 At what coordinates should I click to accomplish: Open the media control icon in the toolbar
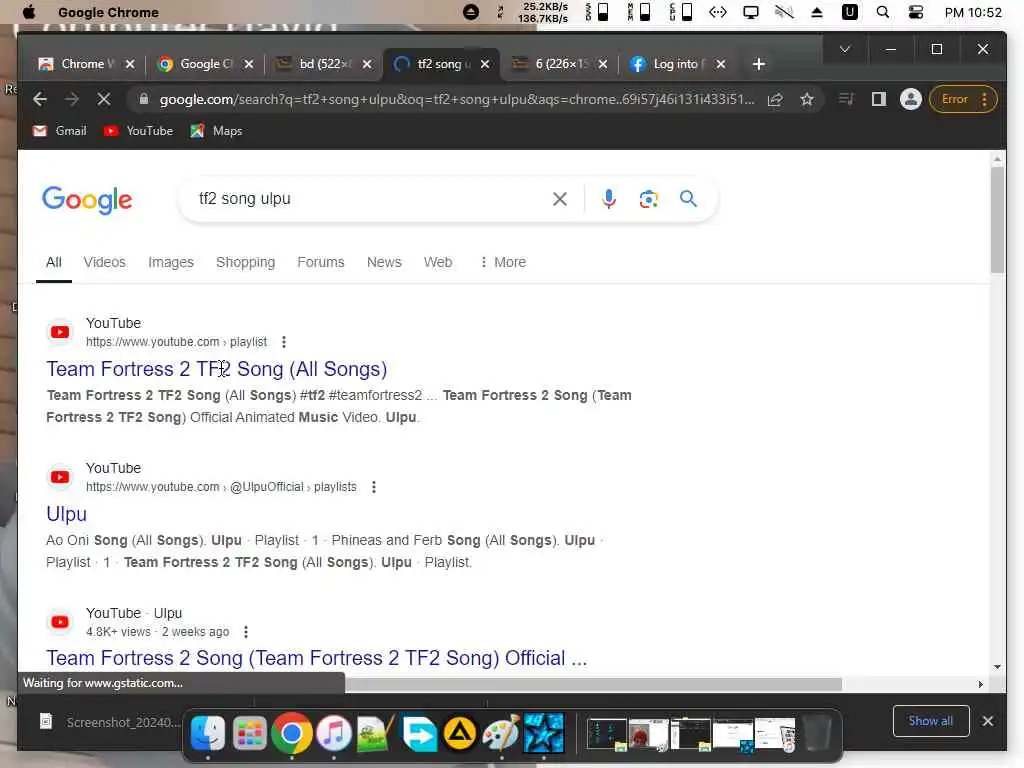pos(846,99)
